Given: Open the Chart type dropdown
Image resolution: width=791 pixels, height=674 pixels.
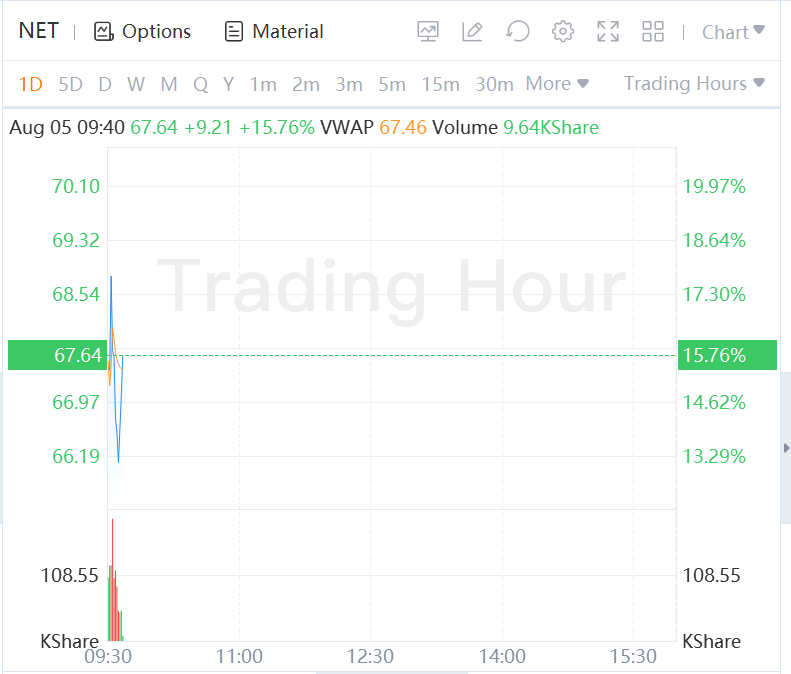Looking at the screenshot, I should tap(733, 32).
